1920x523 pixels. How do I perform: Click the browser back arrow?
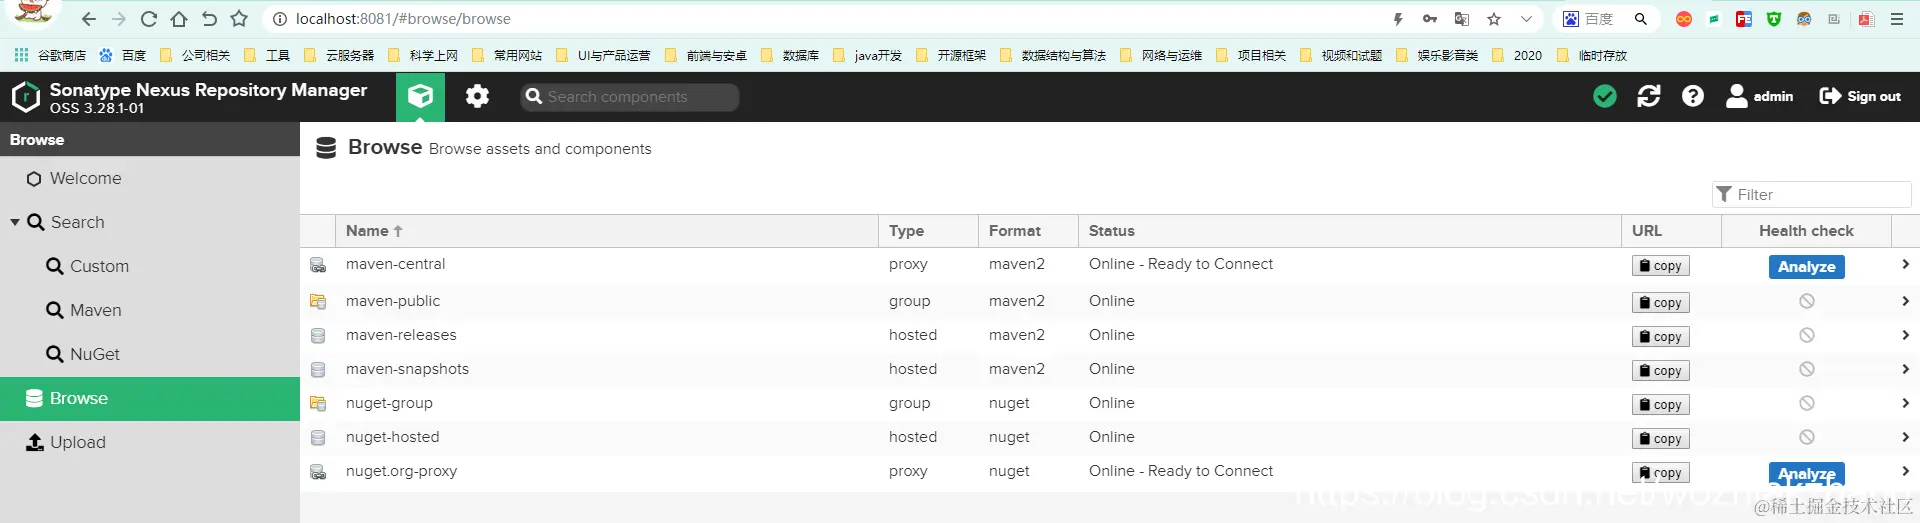point(89,19)
